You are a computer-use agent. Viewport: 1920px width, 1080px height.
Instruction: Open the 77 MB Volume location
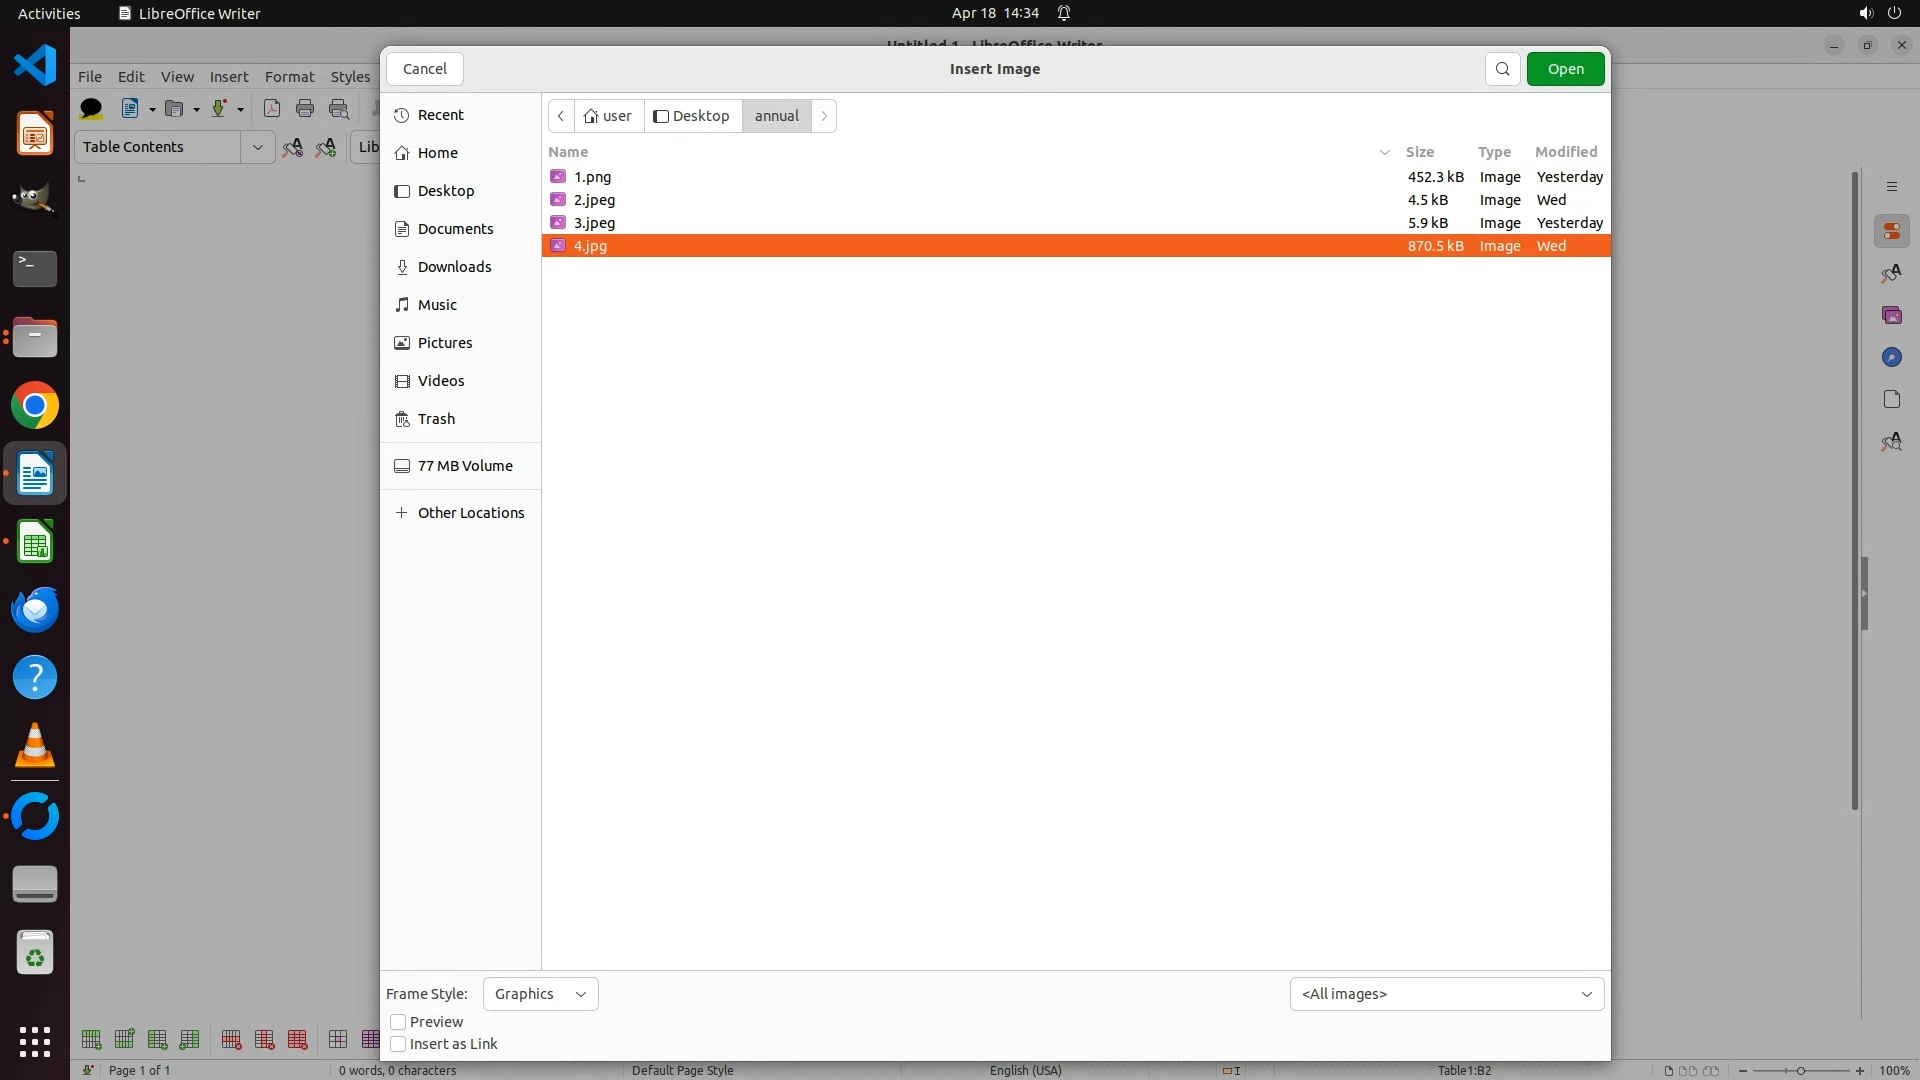click(x=464, y=466)
